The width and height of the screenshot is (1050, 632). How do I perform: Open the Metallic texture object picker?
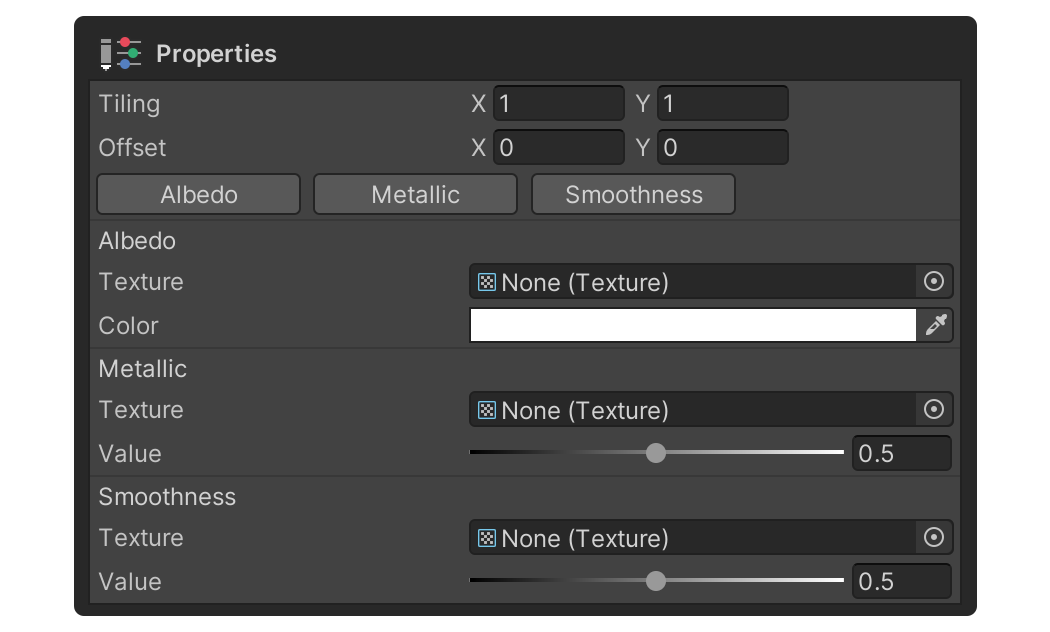pos(932,409)
